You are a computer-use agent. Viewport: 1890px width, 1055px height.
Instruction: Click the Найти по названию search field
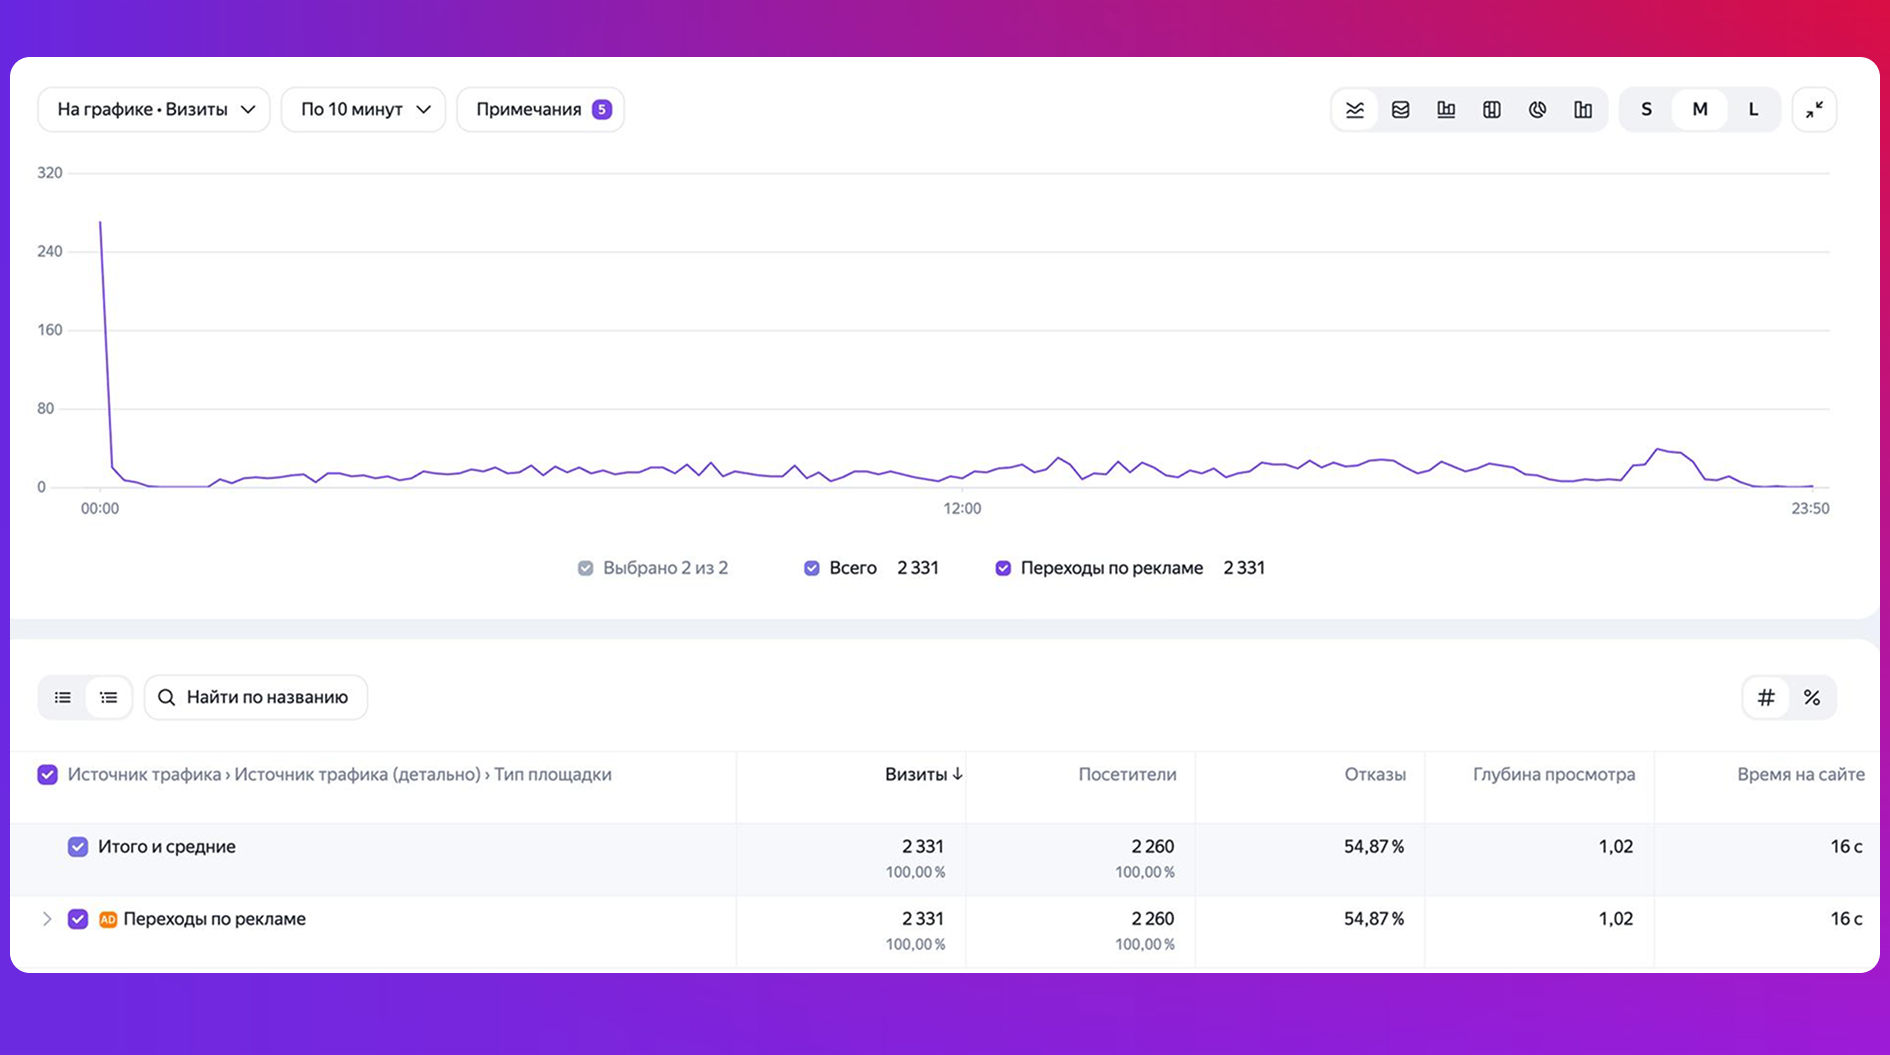coord(256,697)
